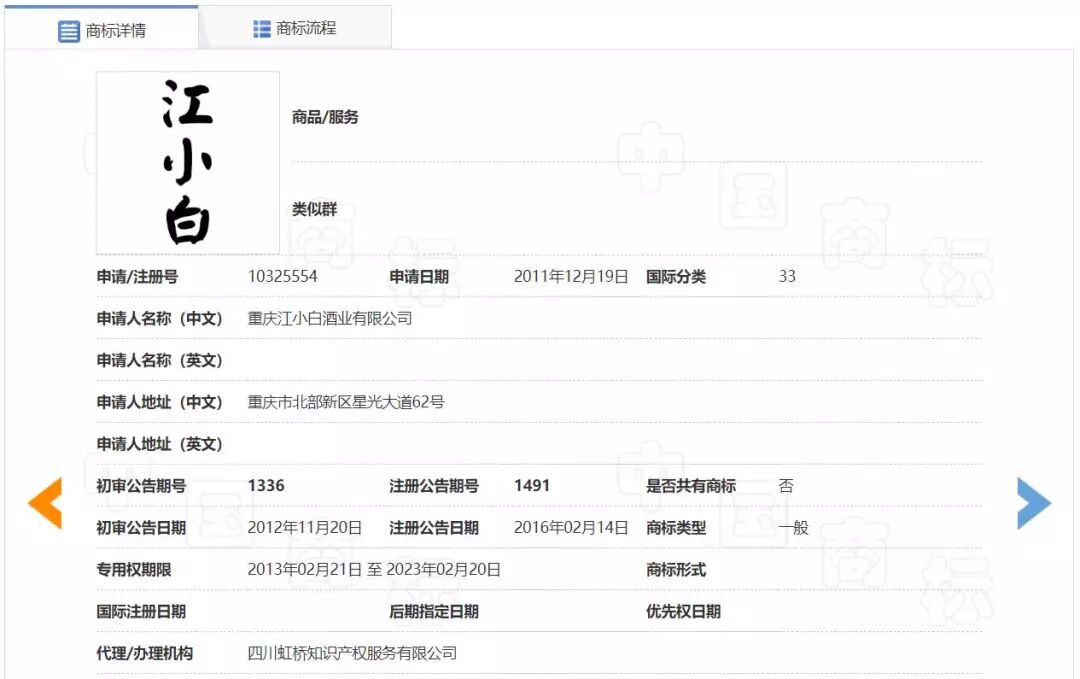
Task: Click the 商标详情 document icon
Action: (x=69, y=31)
